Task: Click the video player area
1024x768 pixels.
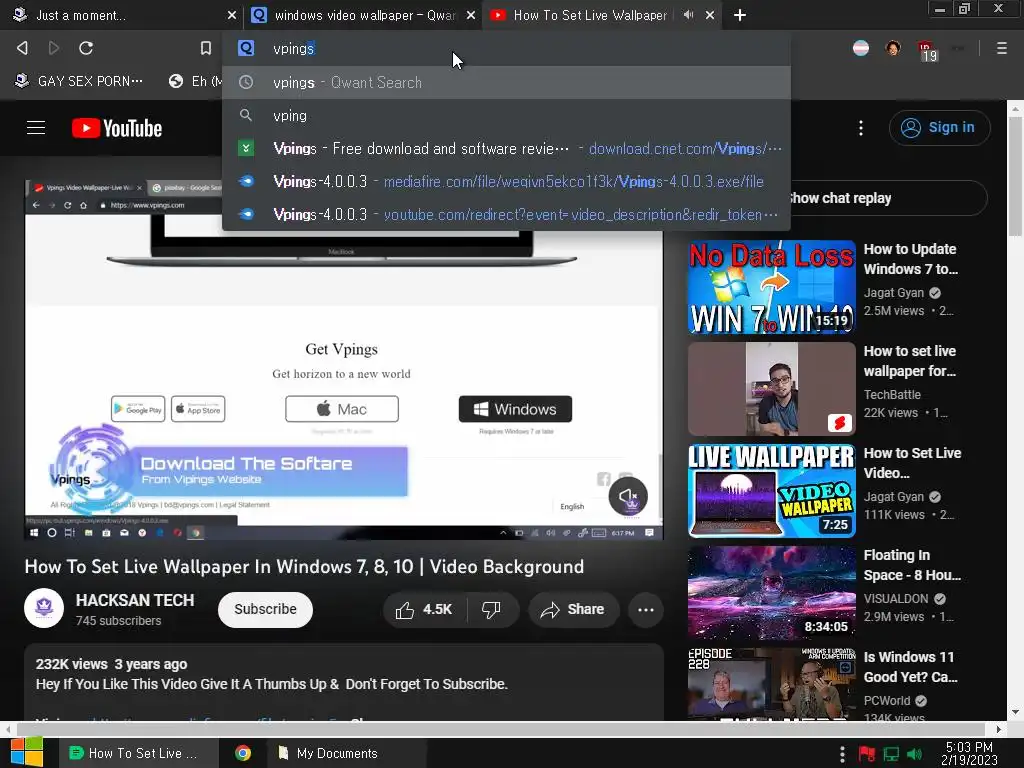Action: [344, 359]
